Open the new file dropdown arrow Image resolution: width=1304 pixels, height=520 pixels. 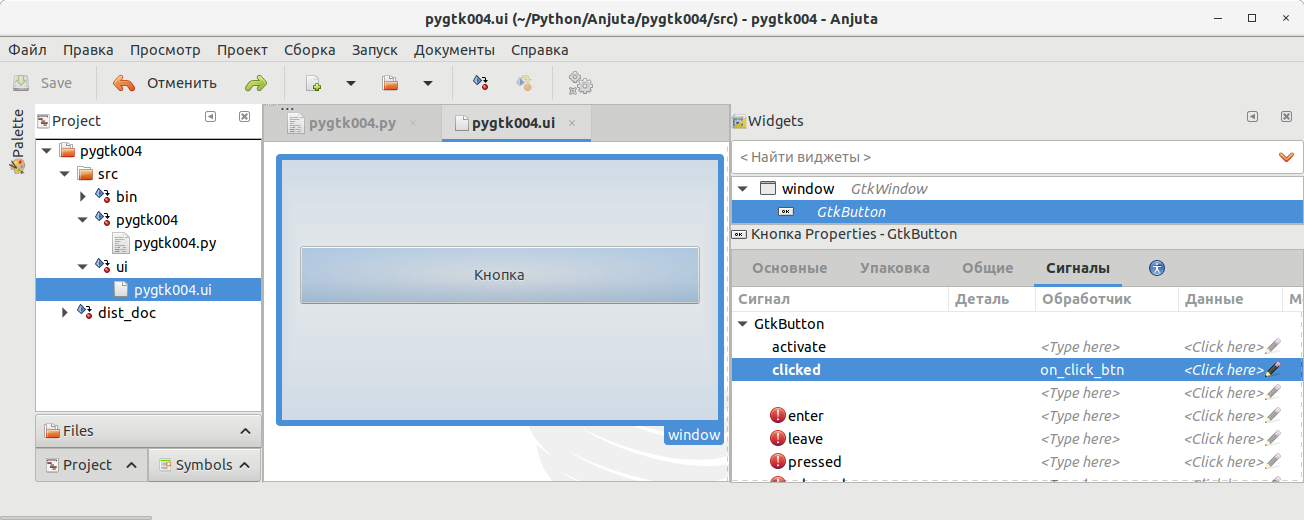(x=351, y=84)
